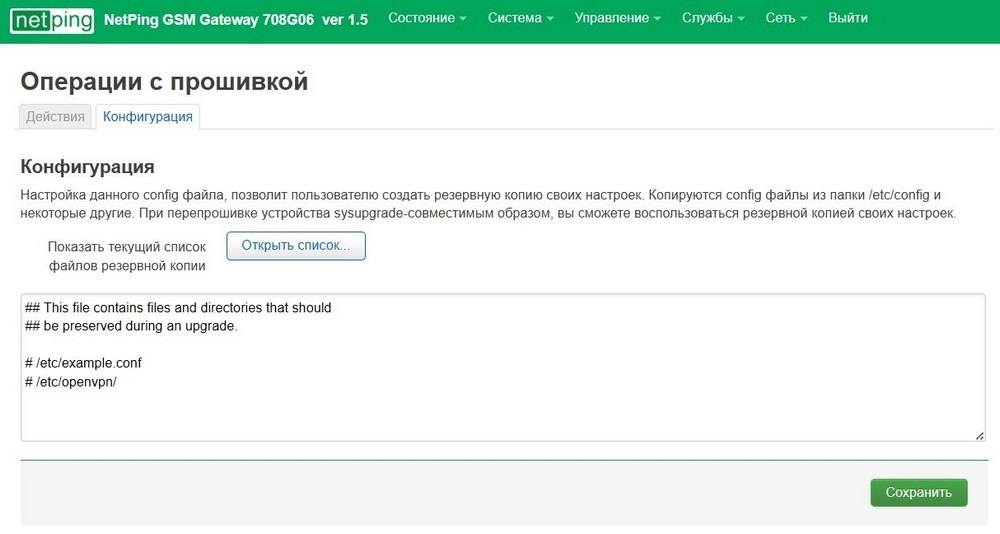Click the NetPing GSM Gateway 708G06 title
The image size is (1000, 534).
pos(235,19)
